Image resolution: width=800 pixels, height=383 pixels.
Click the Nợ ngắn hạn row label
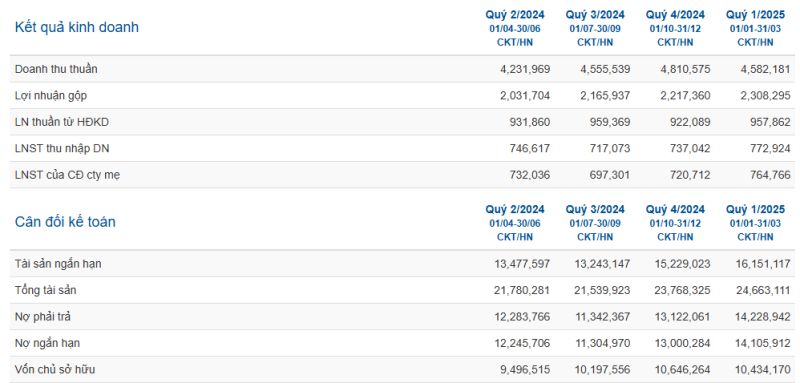pyautogui.click(x=47, y=343)
